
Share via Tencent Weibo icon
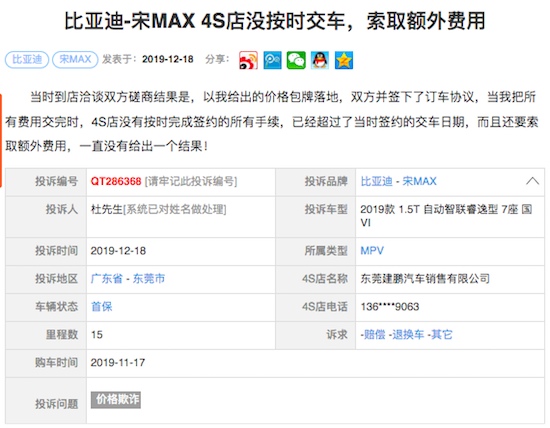[273, 60]
